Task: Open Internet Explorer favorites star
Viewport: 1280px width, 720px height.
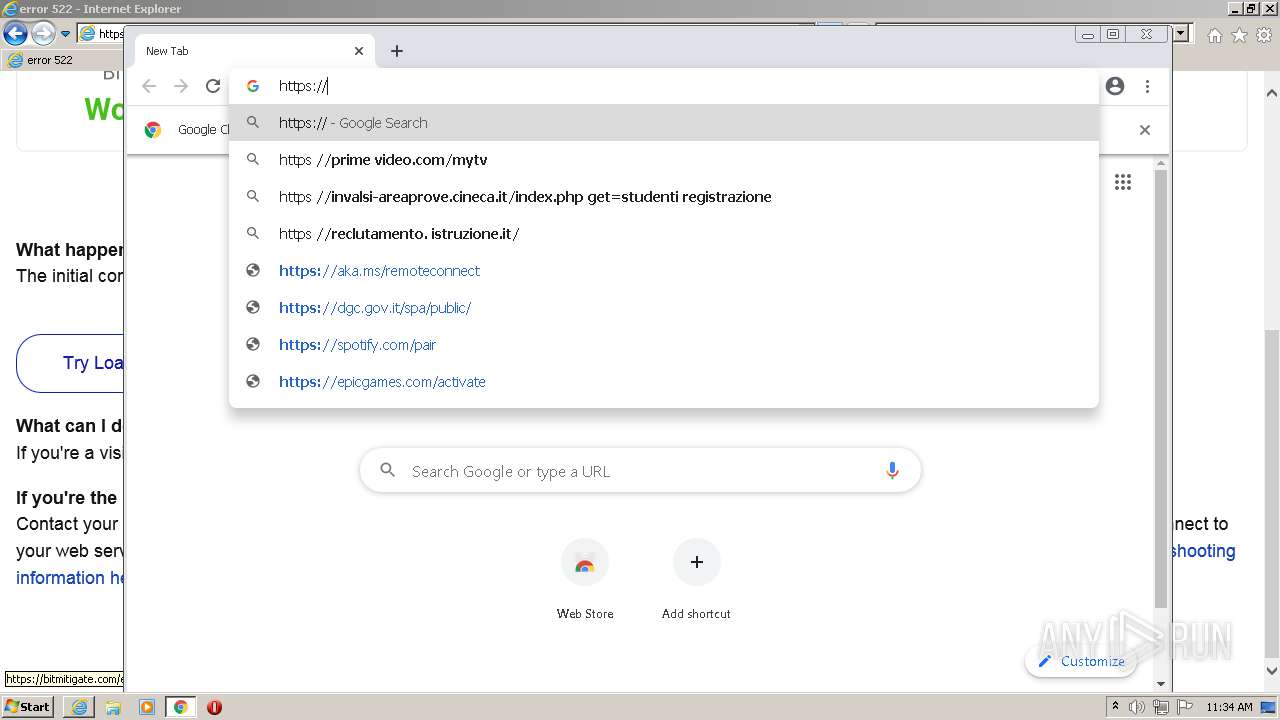Action: click(1239, 35)
